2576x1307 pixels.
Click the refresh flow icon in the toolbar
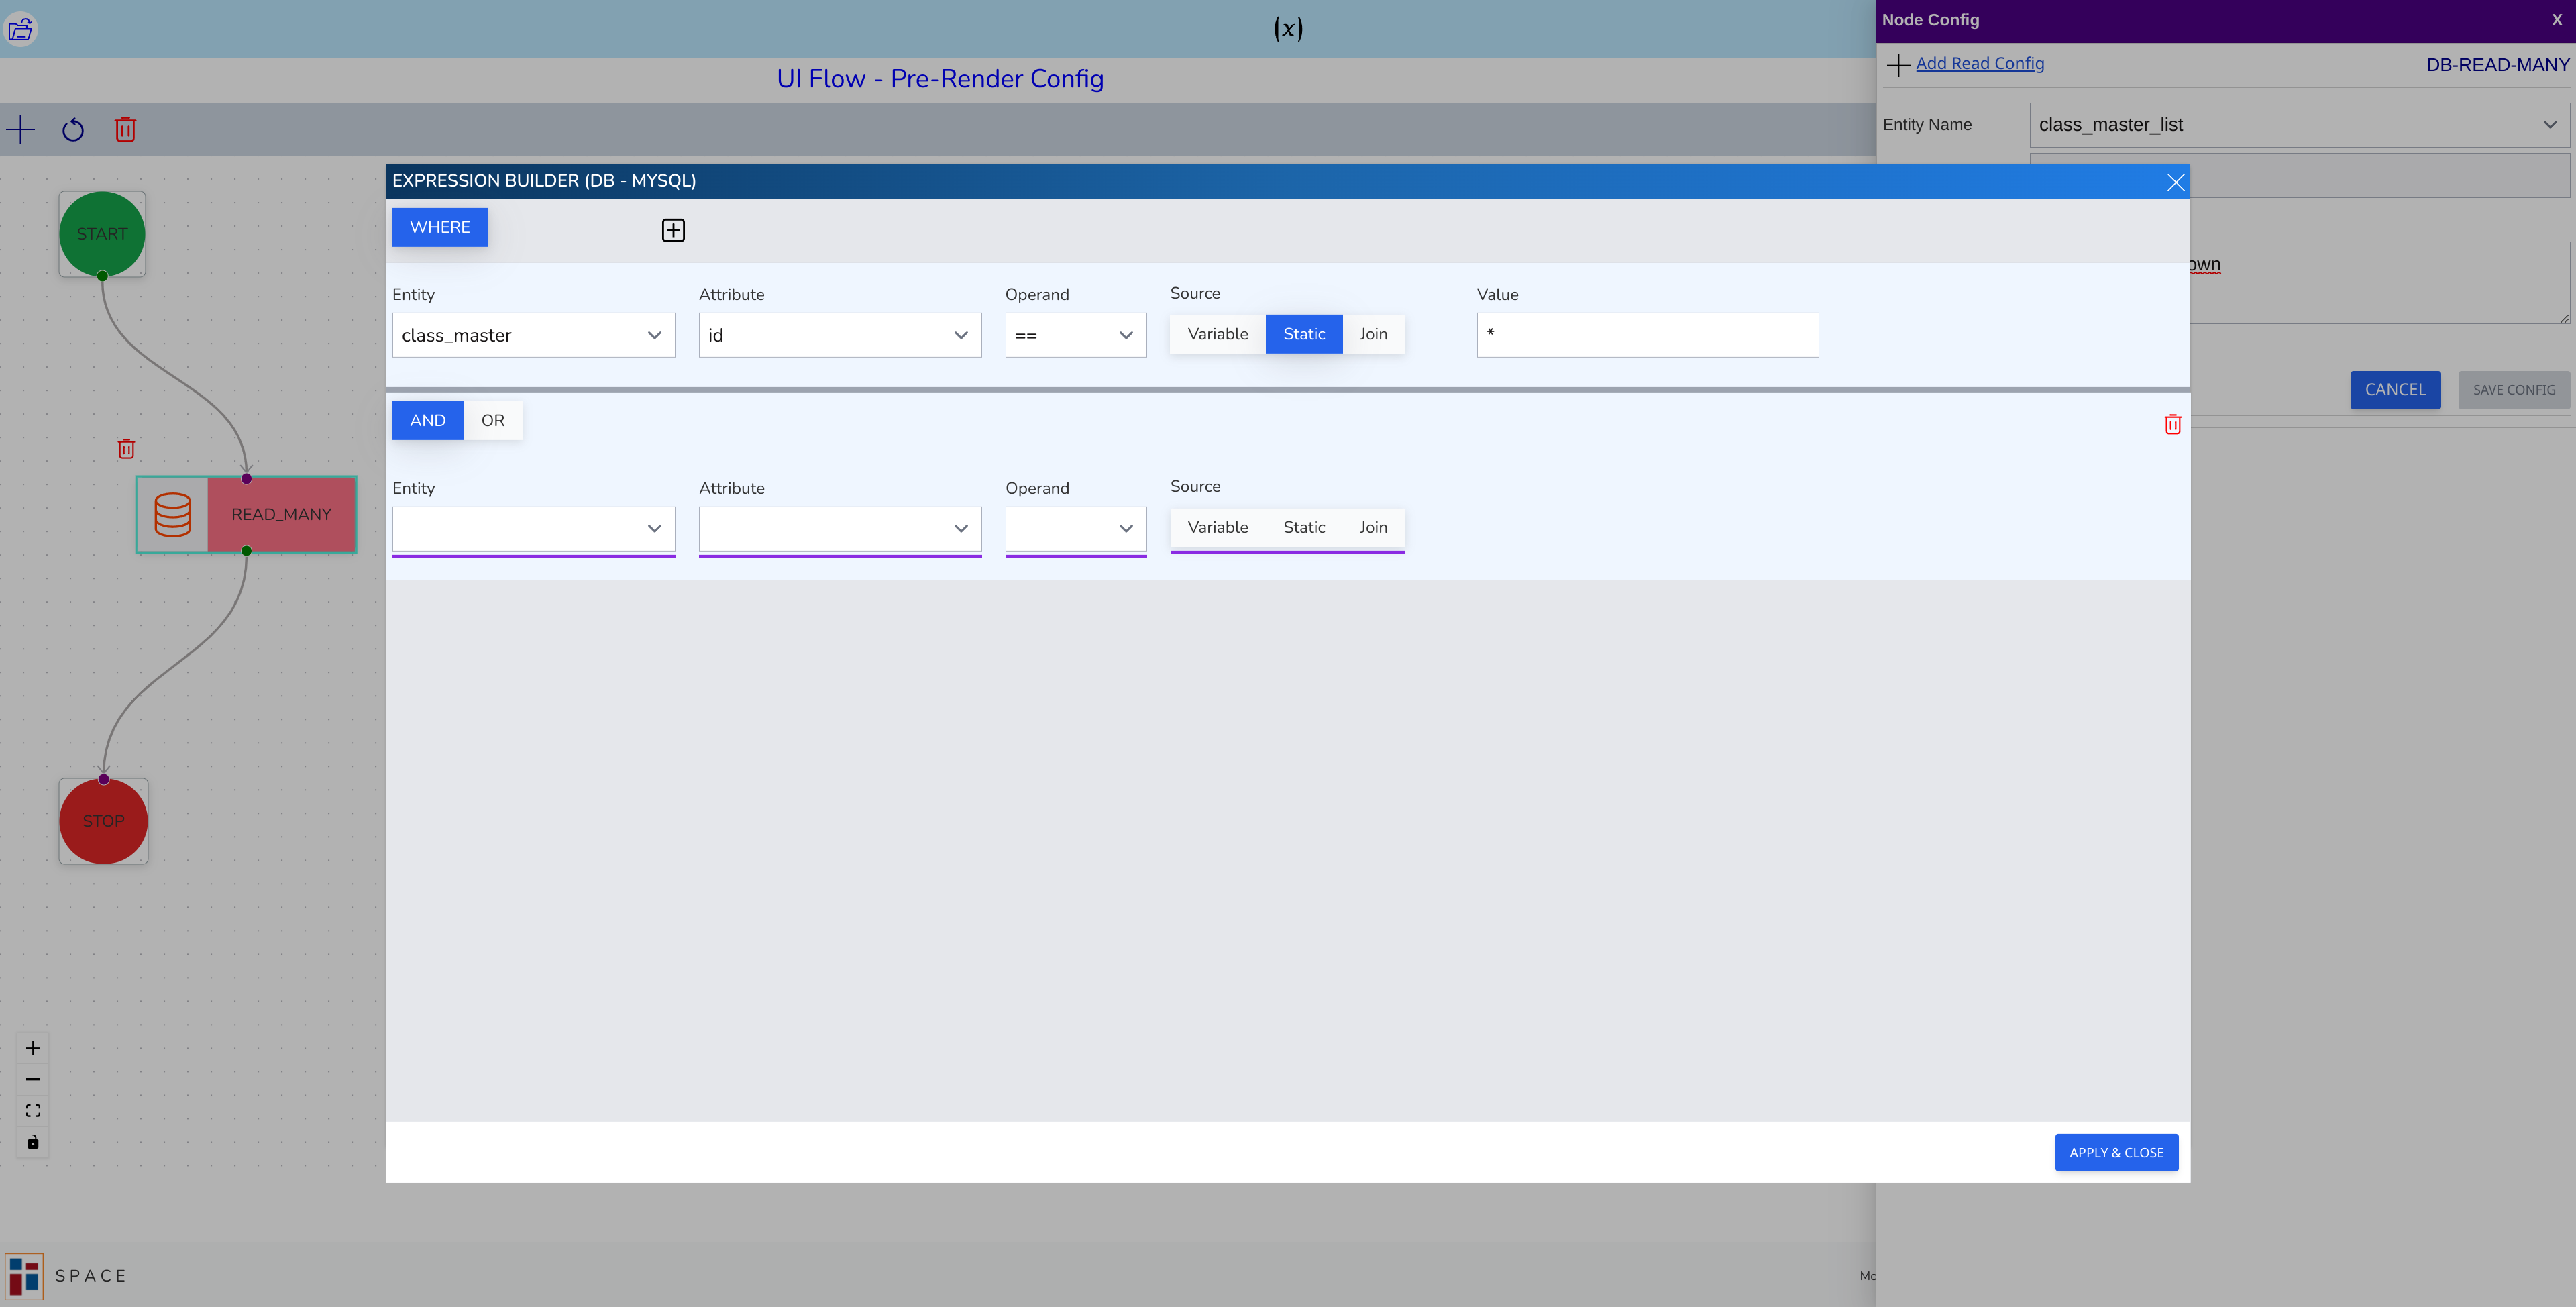[x=73, y=130]
